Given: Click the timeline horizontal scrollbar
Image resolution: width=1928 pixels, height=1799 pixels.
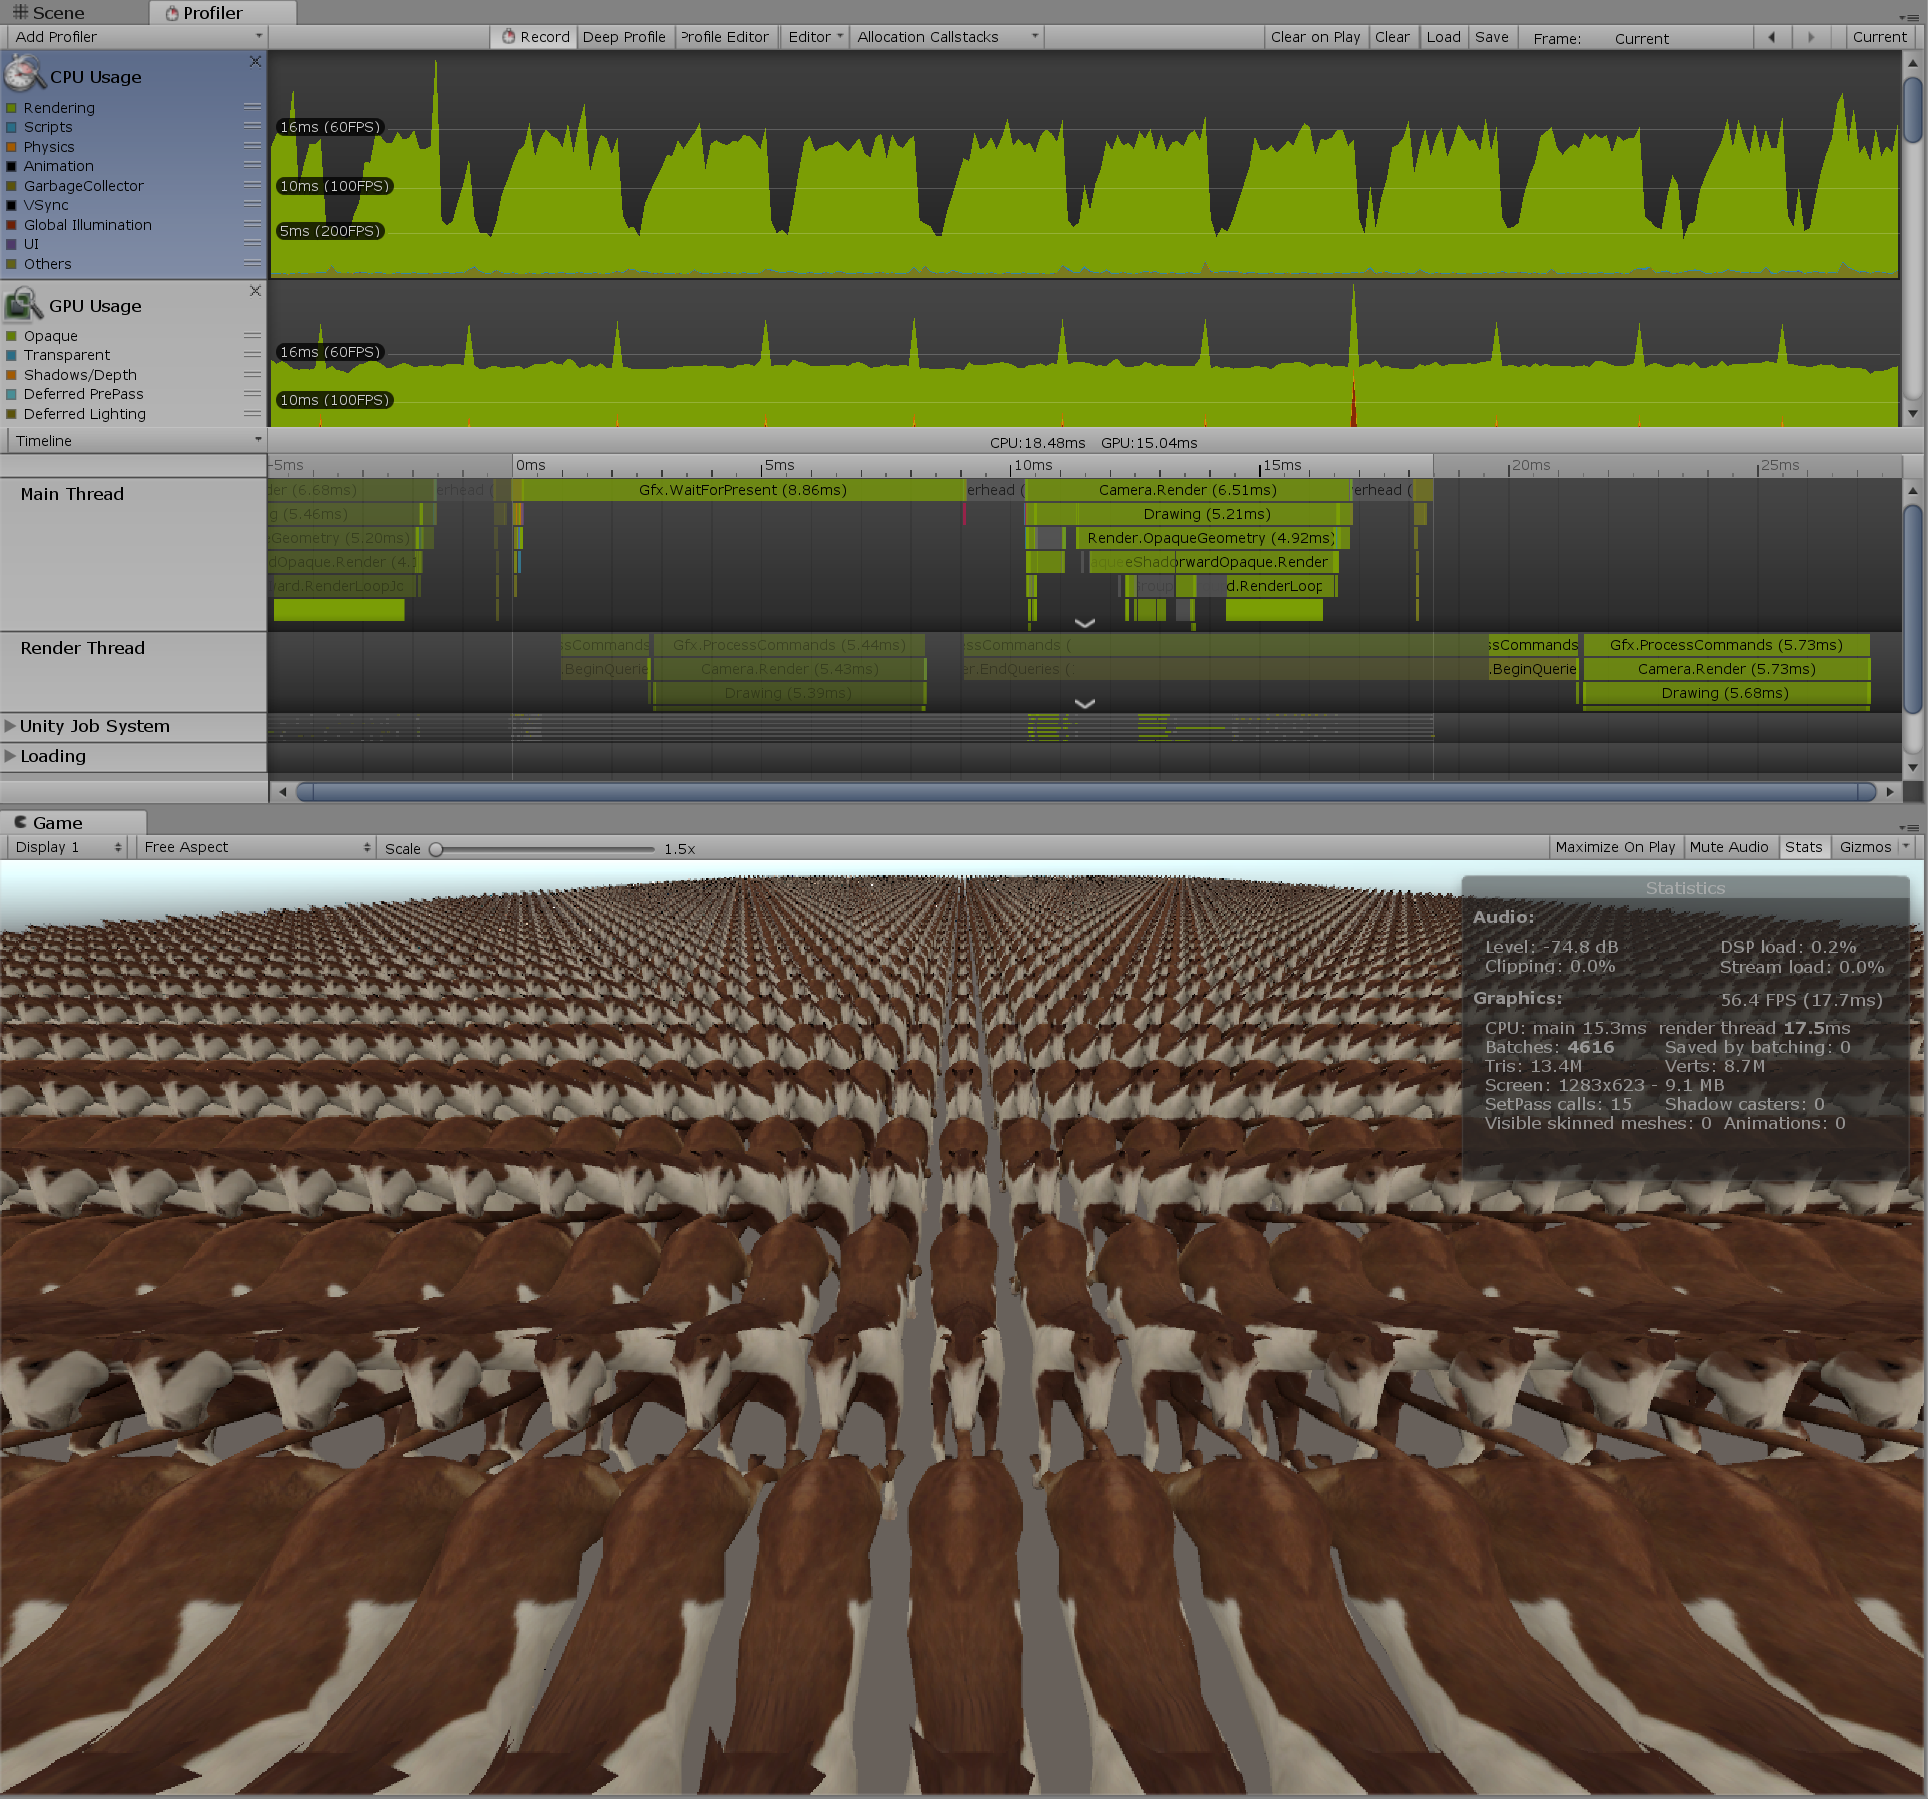Looking at the screenshot, I should tap(1087, 791).
